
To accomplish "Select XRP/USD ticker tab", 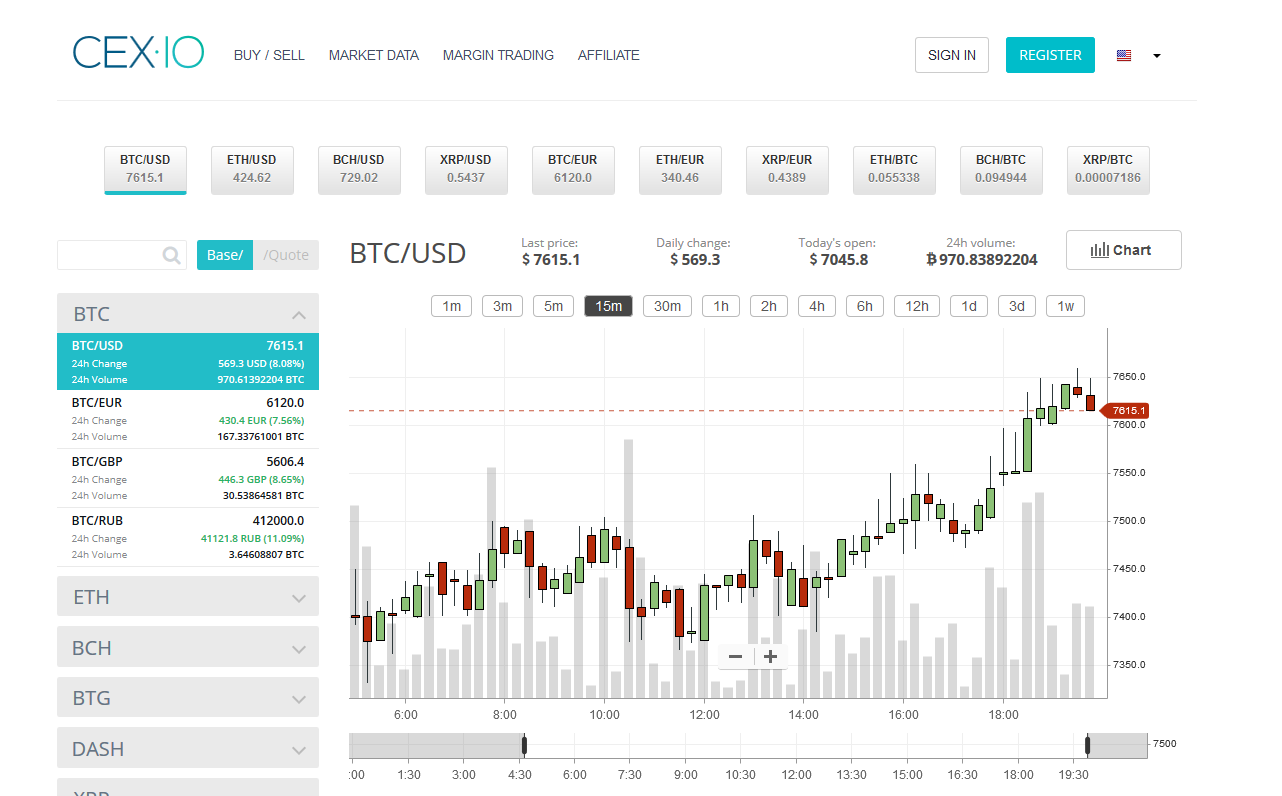I will (x=466, y=169).
